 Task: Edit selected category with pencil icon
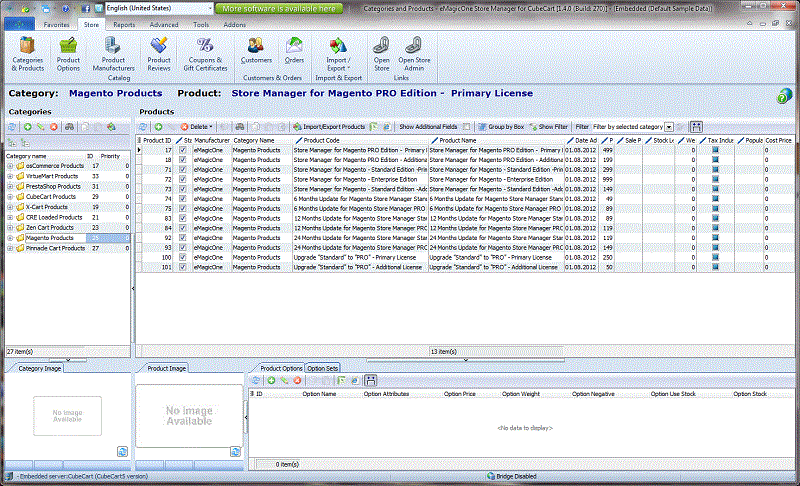pyautogui.click(x=40, y=127)
